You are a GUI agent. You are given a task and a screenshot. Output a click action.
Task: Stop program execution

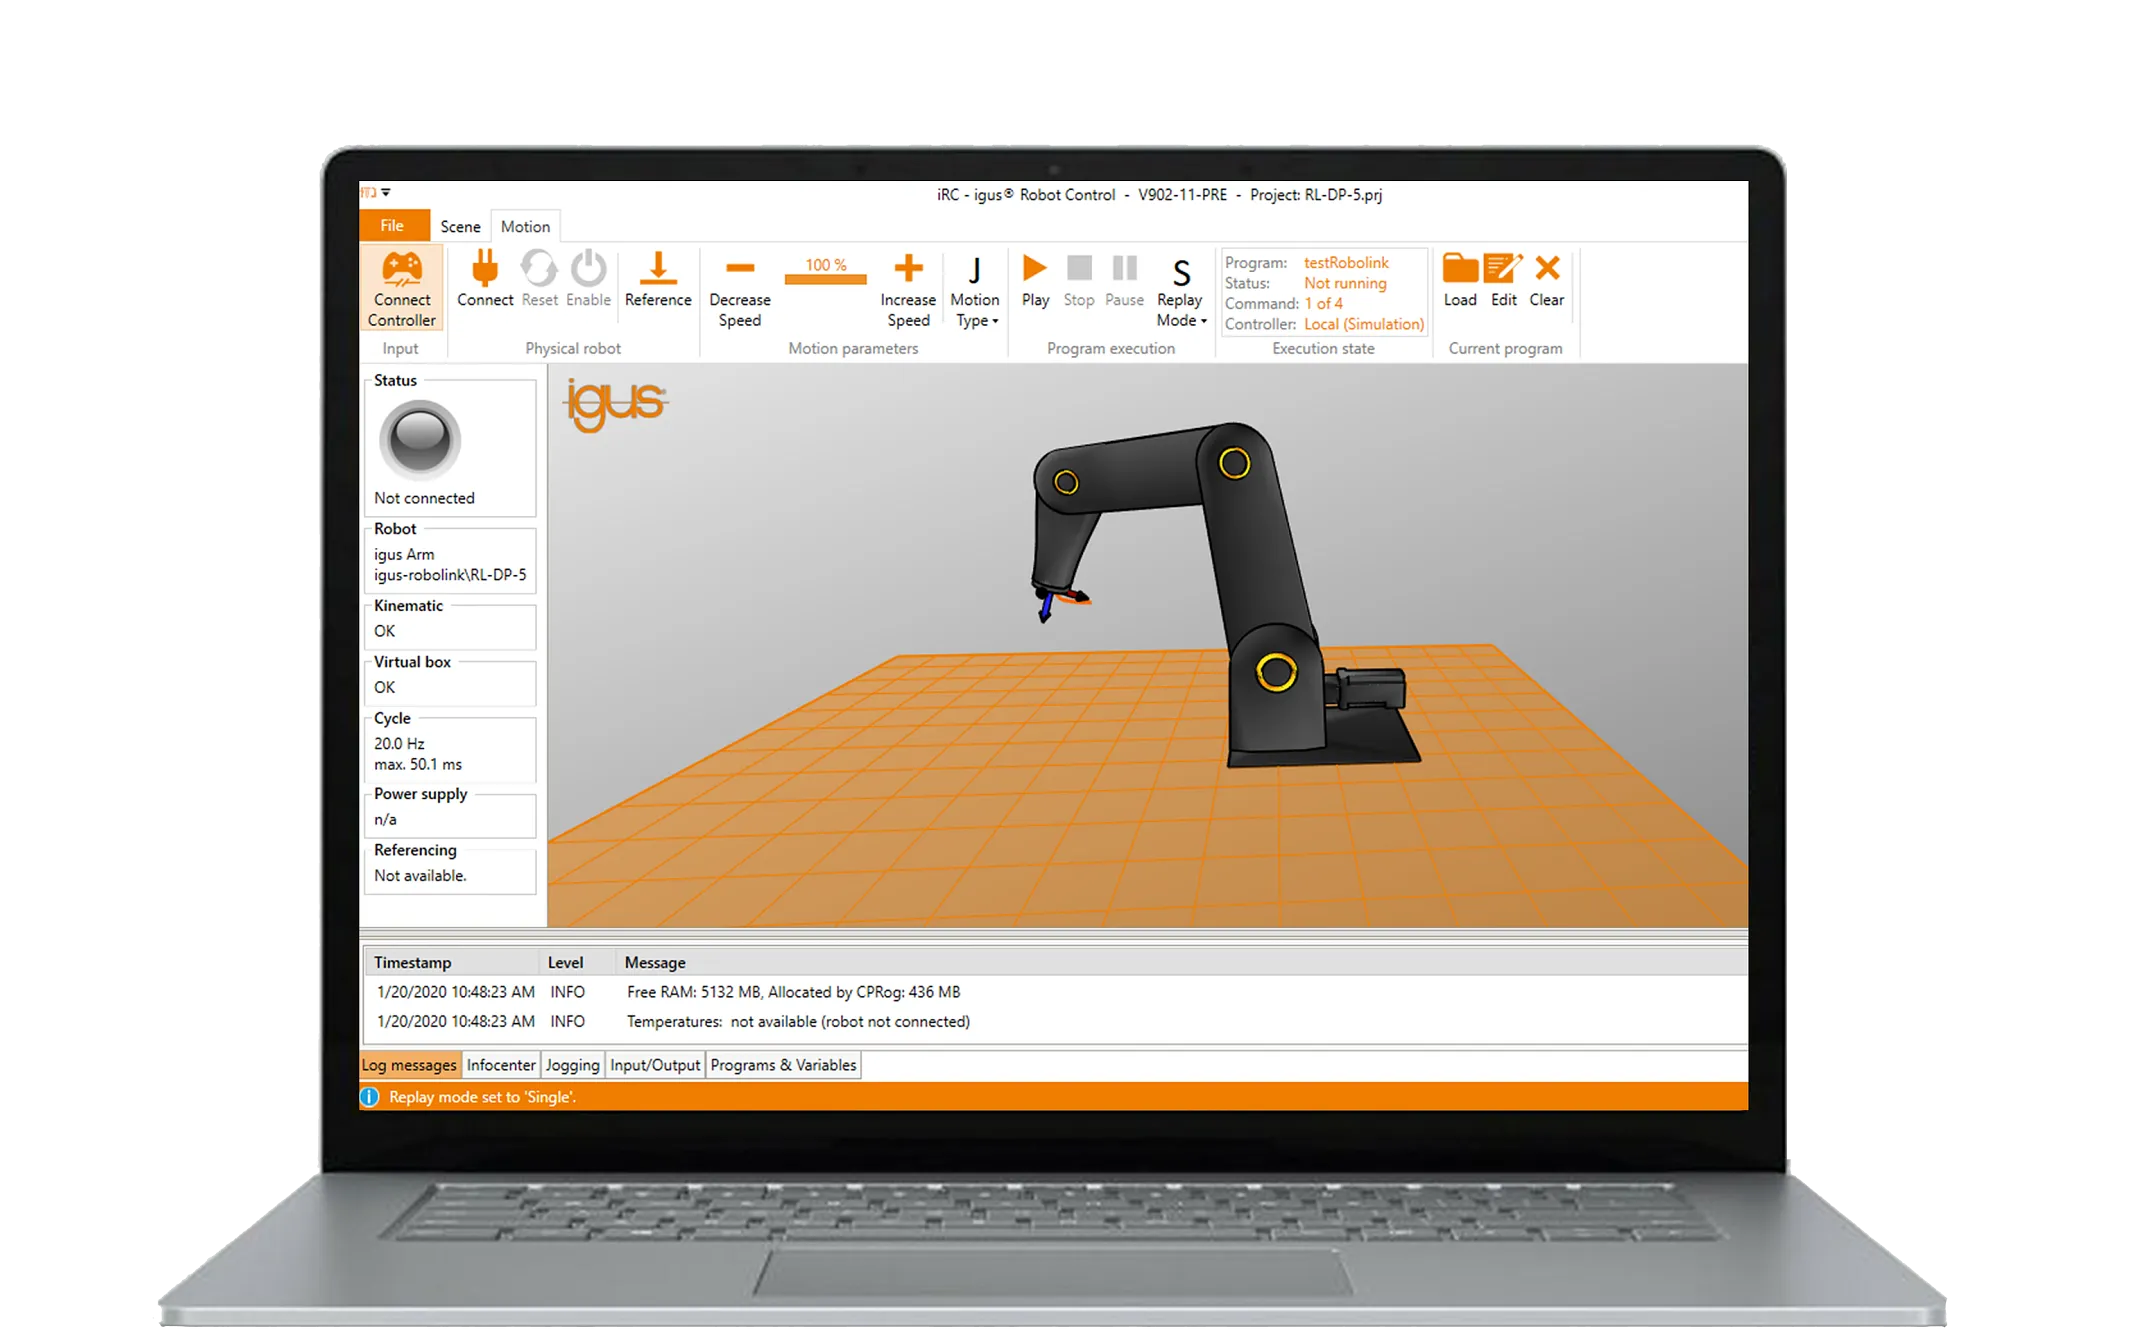tap(1079, 268)
